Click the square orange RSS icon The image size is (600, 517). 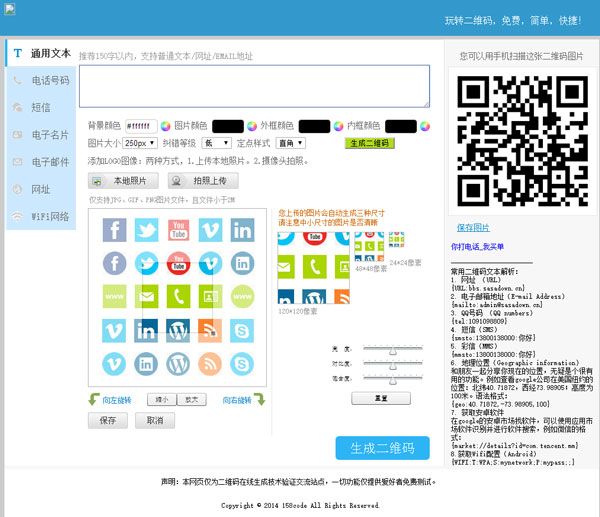pyautogui.click(x=210, y=330)
